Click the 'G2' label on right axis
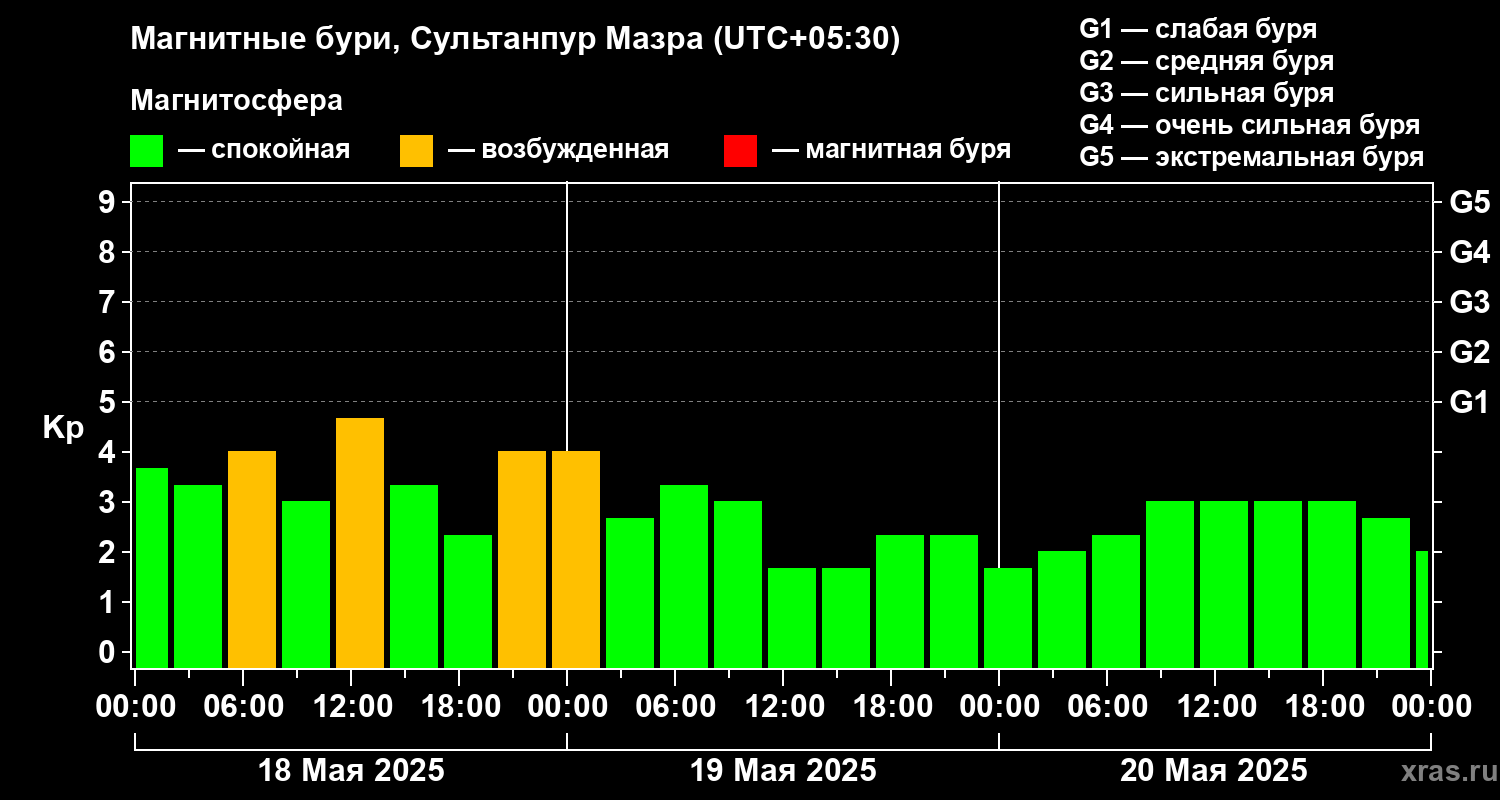1500x800 pixels. click(1469, 352)
